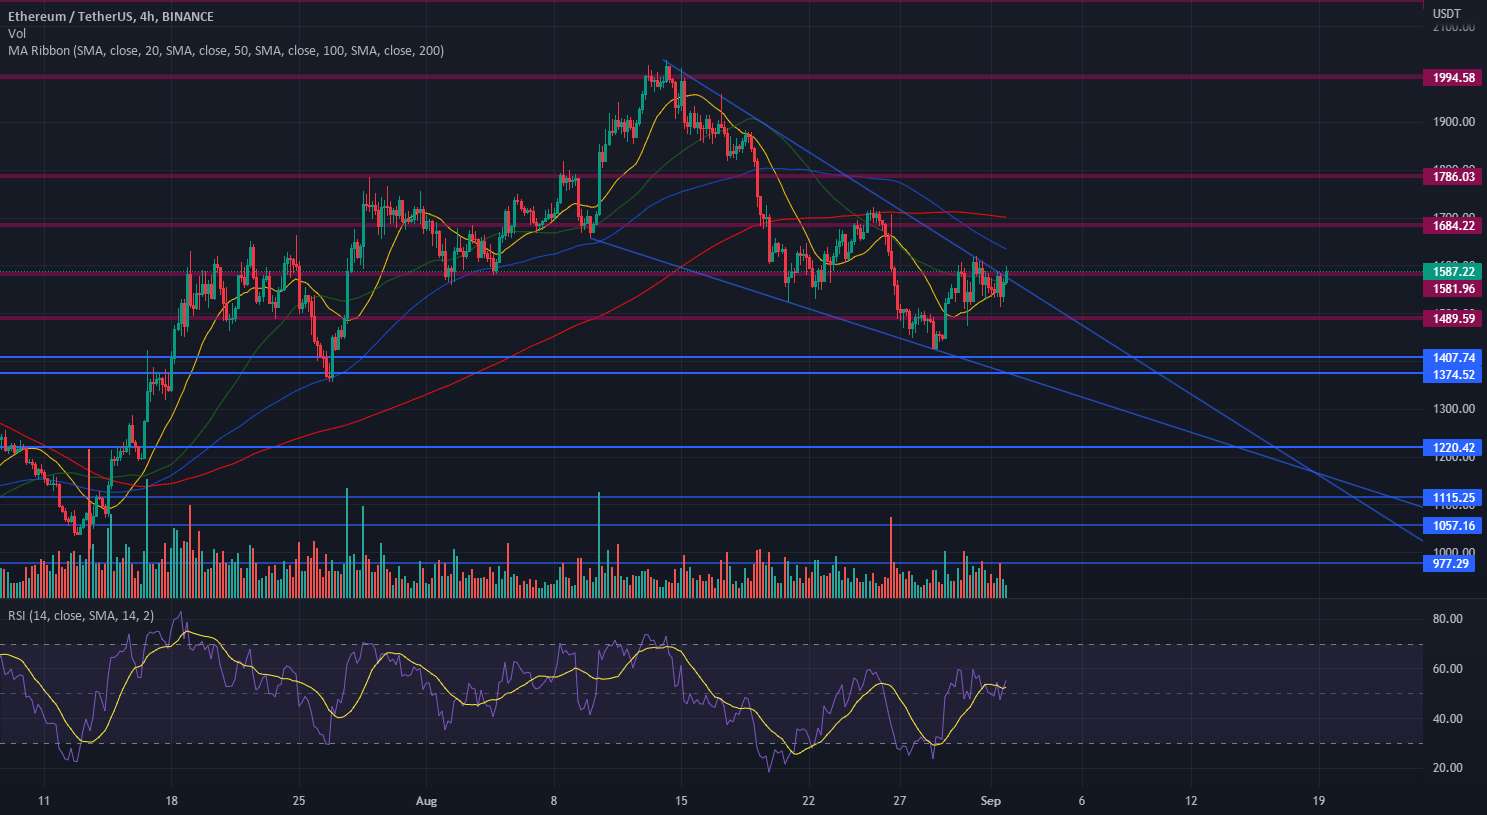This screenshot has width=1487, height=815.
Task: Click the 27 date axis label
Action: [x=900, y=801]
